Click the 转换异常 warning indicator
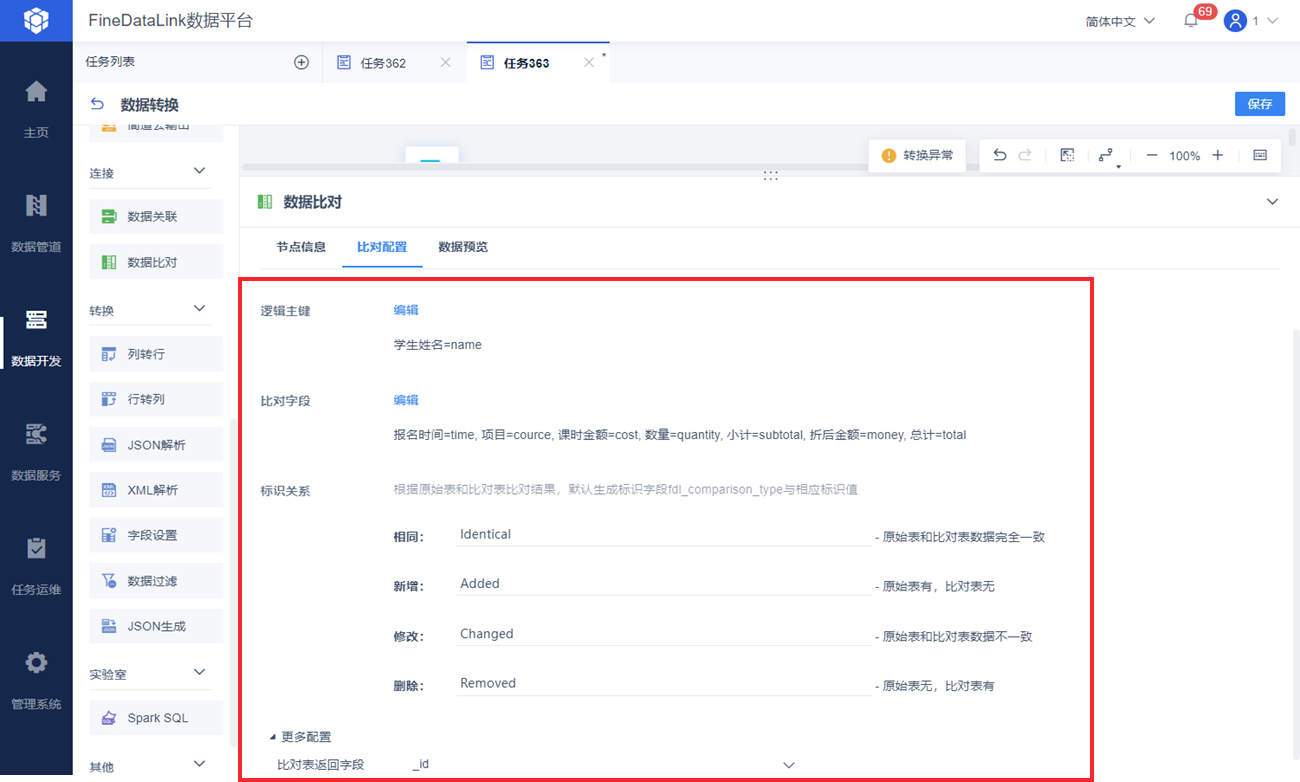The height and width of the screenshot is (782, 1300). [917, 155]
